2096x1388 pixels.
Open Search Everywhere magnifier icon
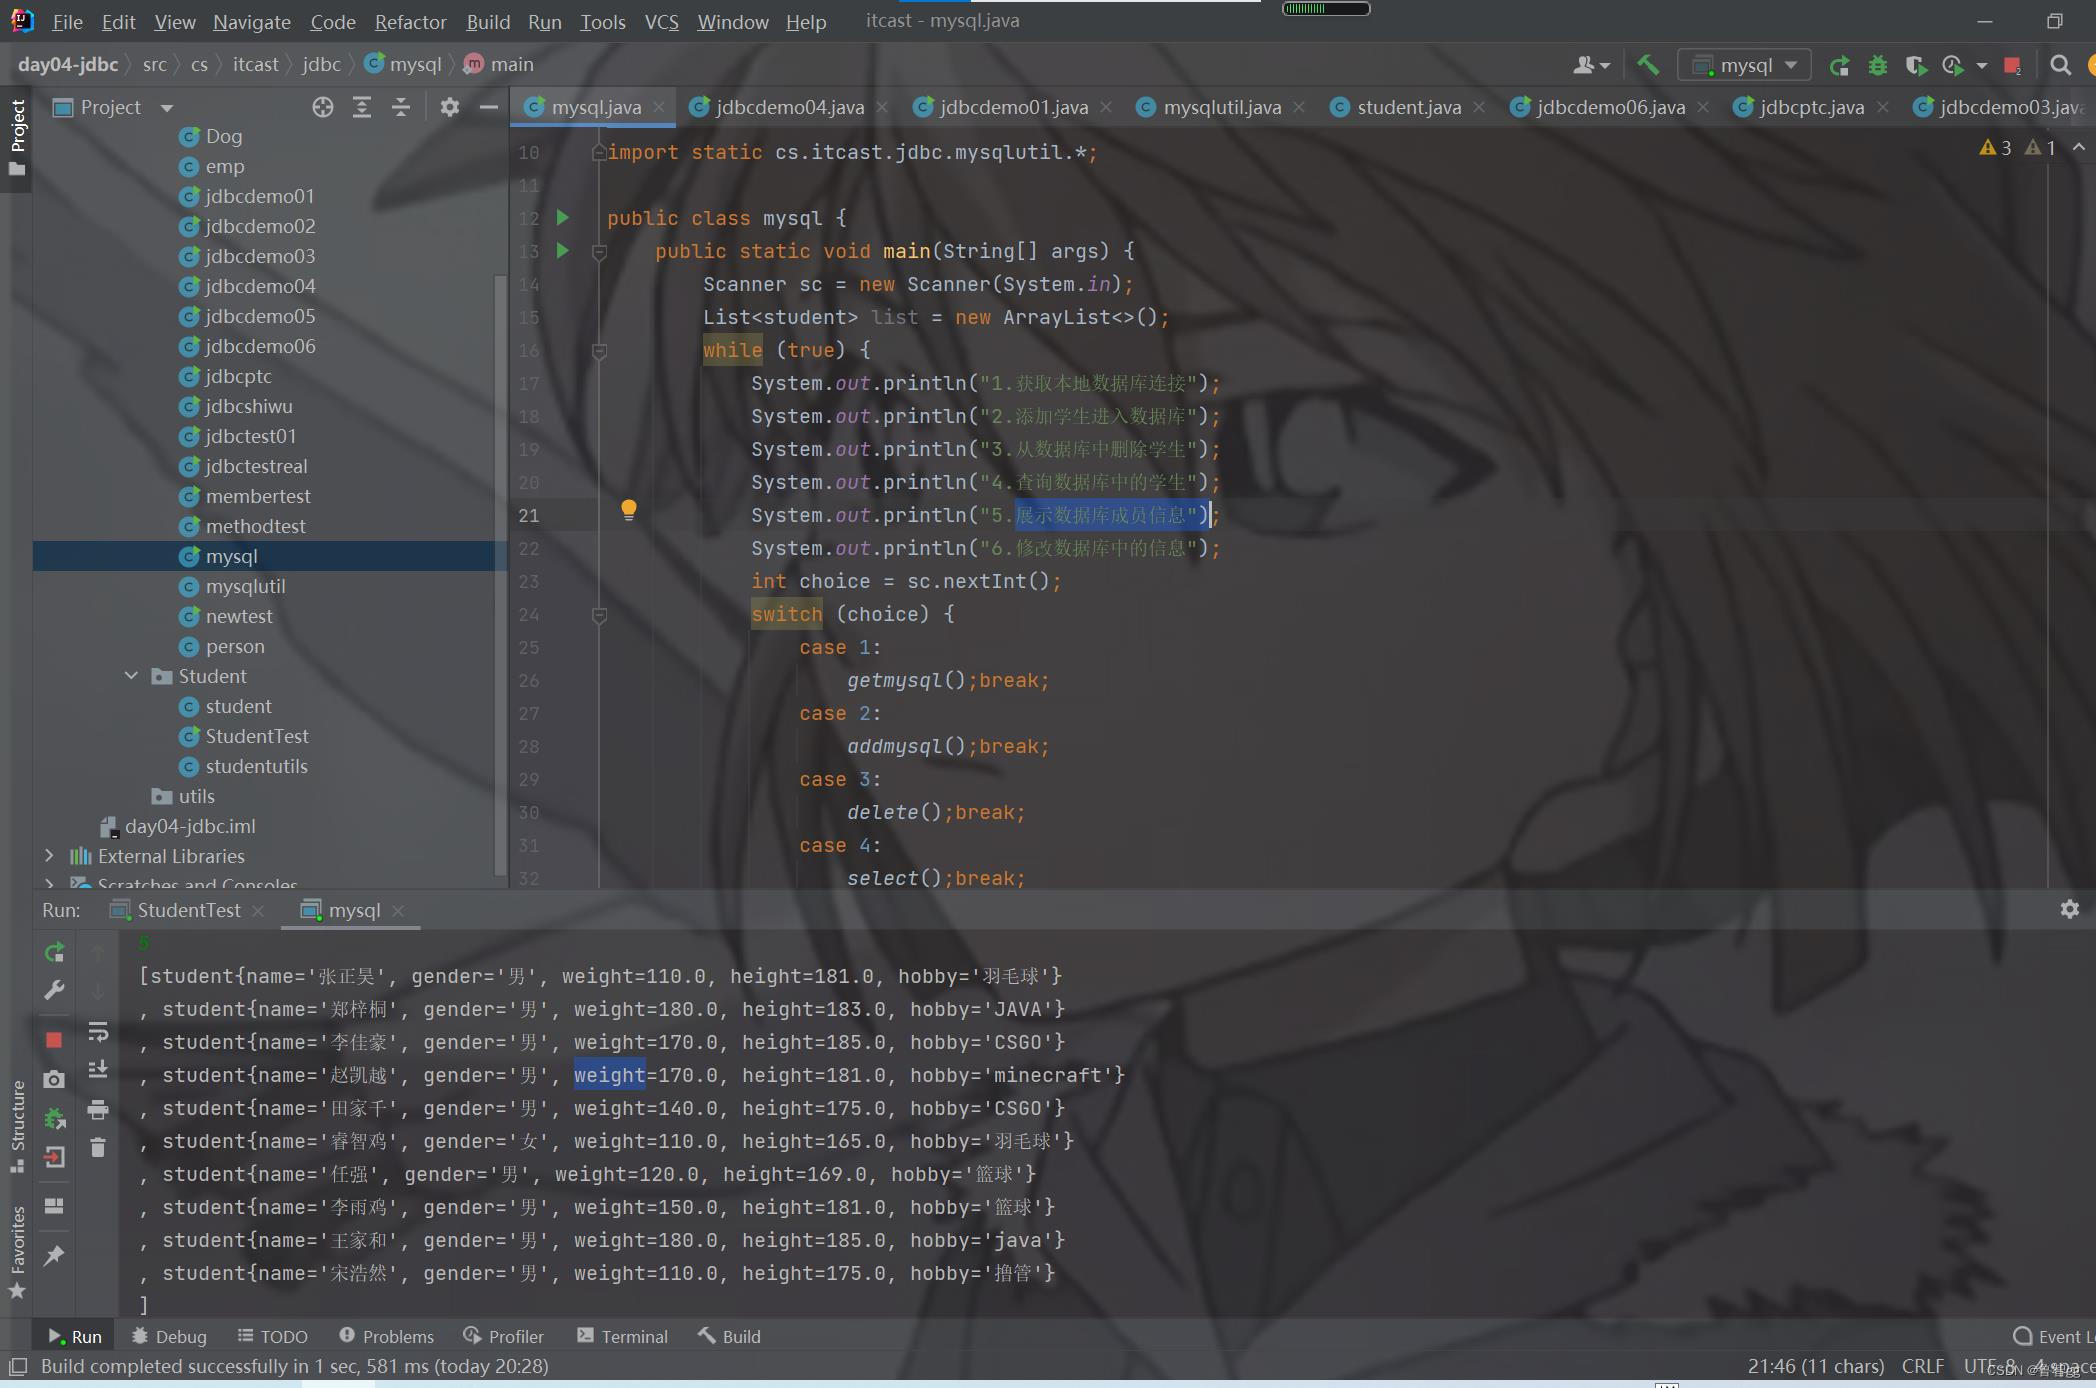2060,65
